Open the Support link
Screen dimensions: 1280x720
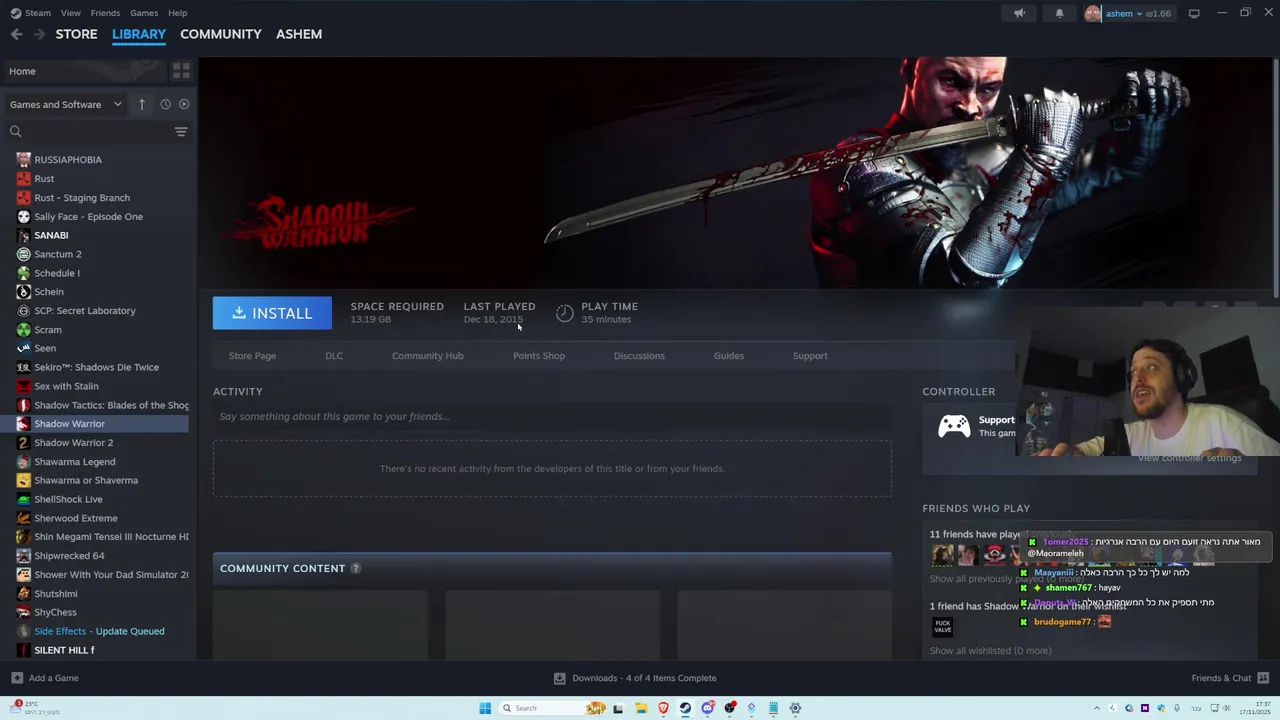[810, 356]
